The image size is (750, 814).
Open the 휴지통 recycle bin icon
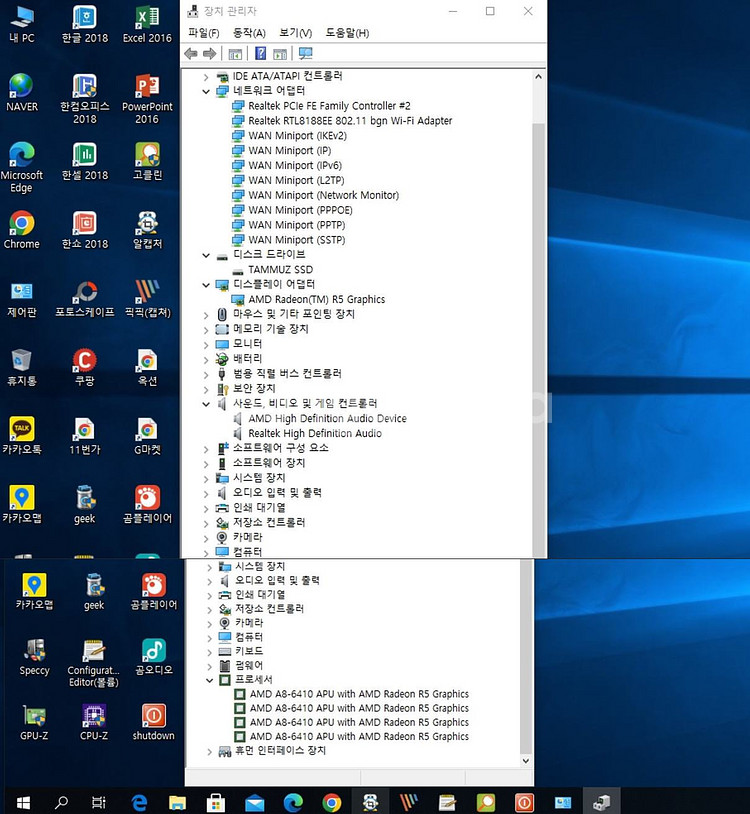click(22, 368)
